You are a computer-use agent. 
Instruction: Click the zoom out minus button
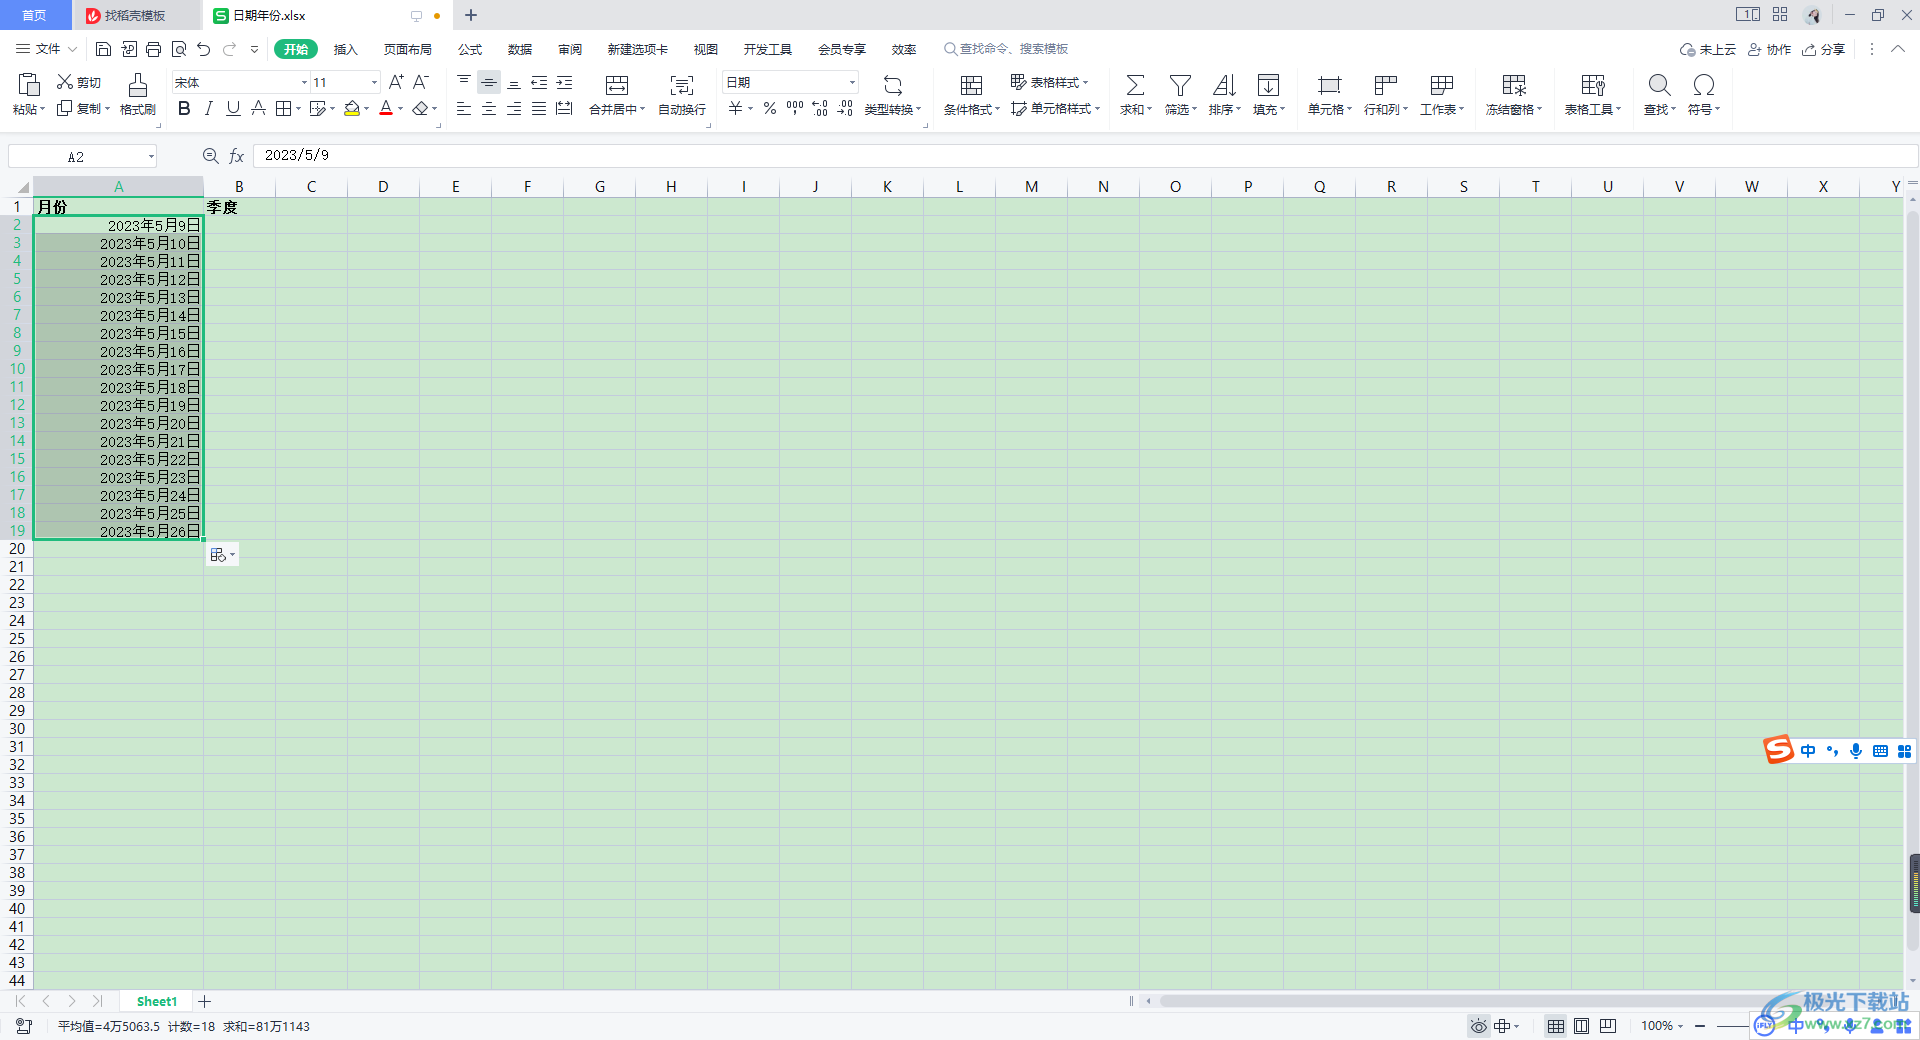[1700, 1026]
